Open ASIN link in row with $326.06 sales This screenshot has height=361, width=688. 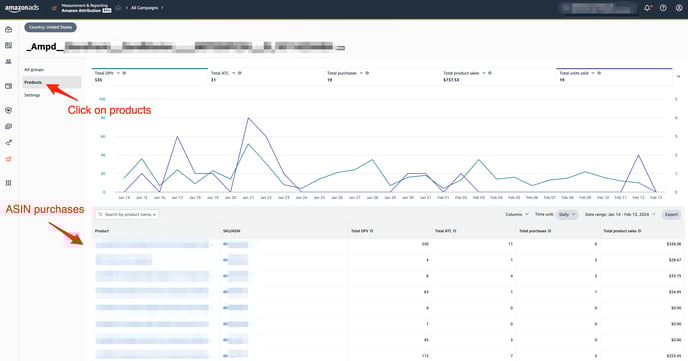[235, 244]
